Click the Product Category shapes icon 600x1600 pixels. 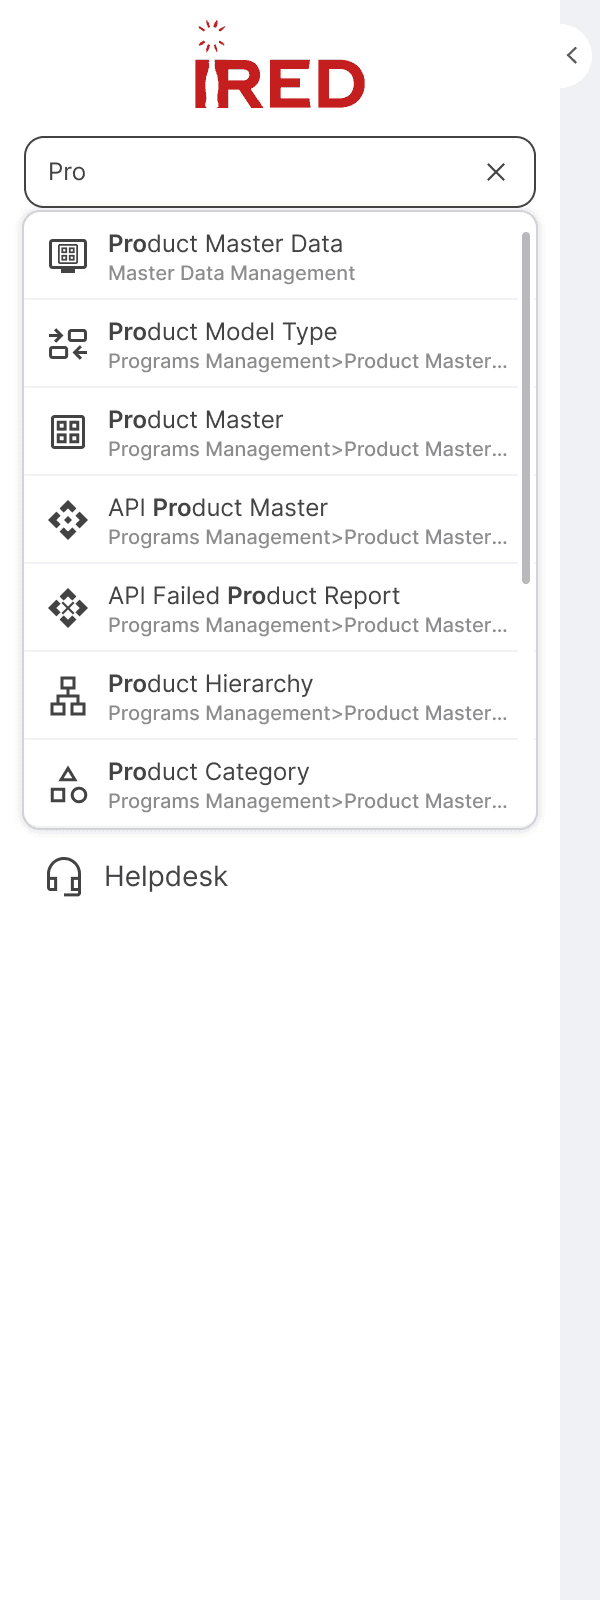(x=68, y=784)
